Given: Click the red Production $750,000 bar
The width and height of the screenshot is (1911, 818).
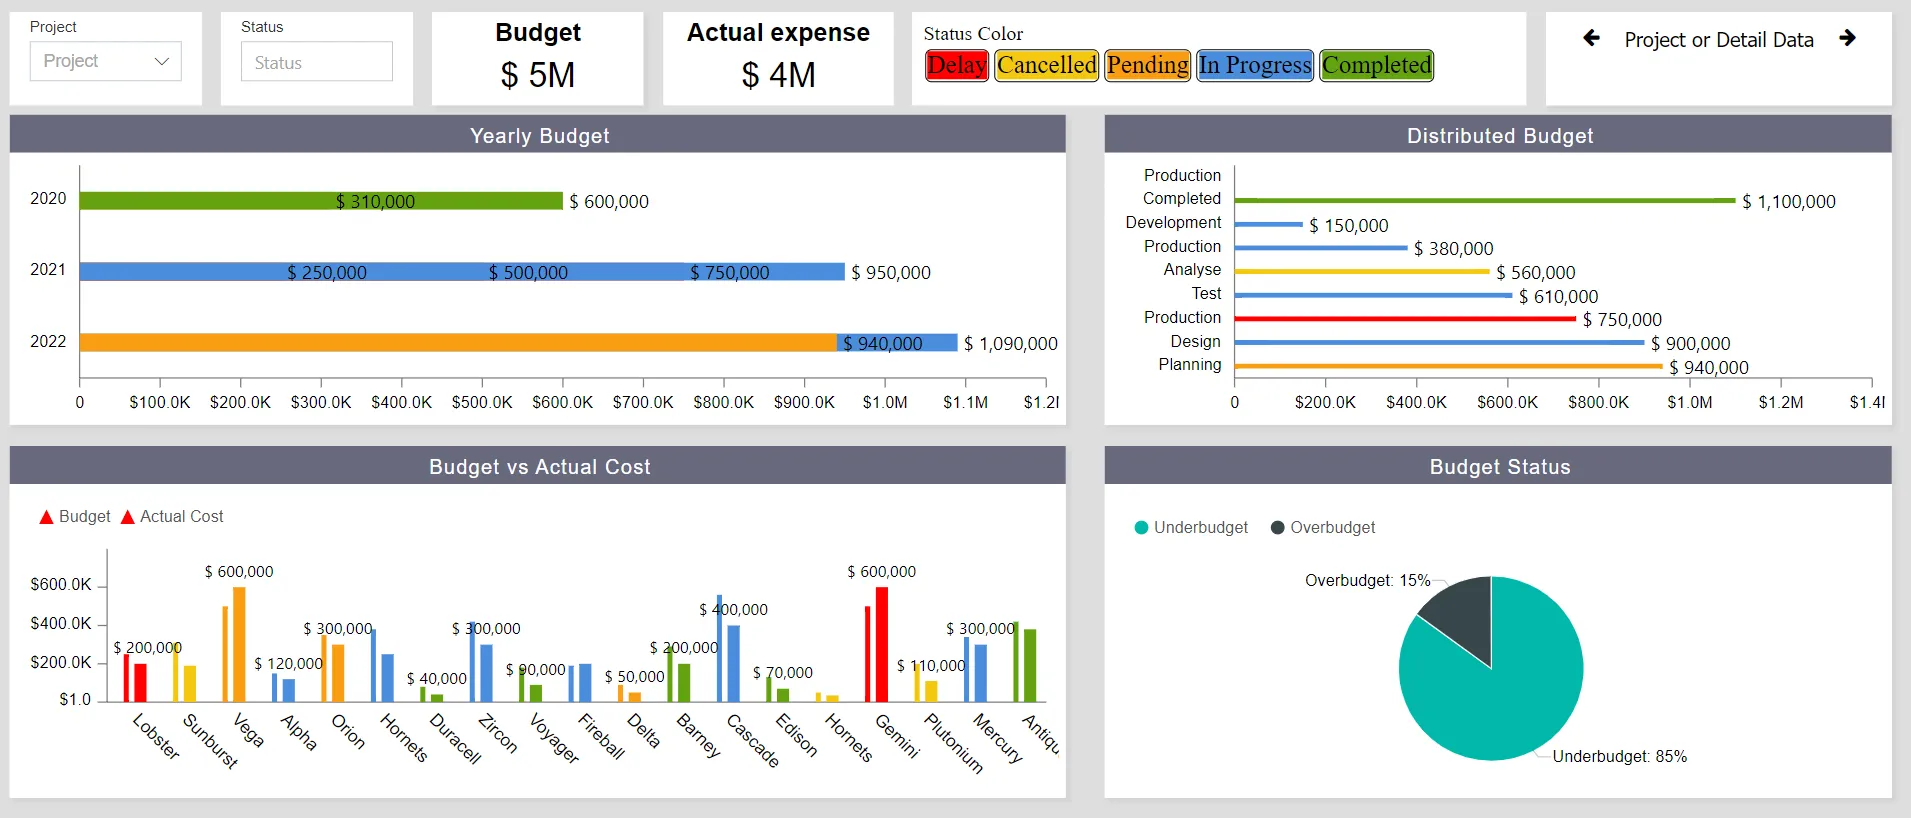Looking at the screenshot, I should [x=1405, y=319].
